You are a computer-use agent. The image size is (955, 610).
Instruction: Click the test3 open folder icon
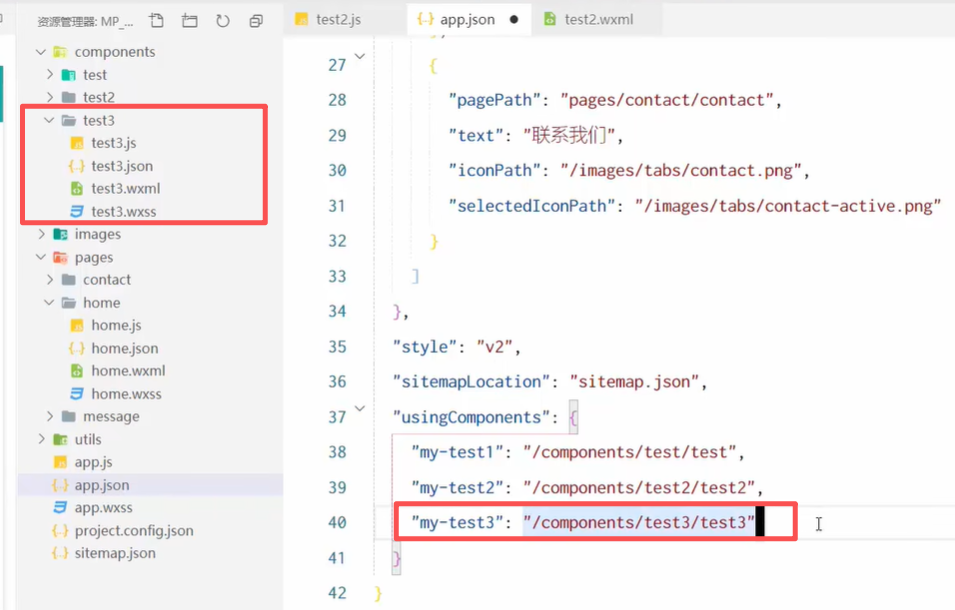[x=69, y=120]
